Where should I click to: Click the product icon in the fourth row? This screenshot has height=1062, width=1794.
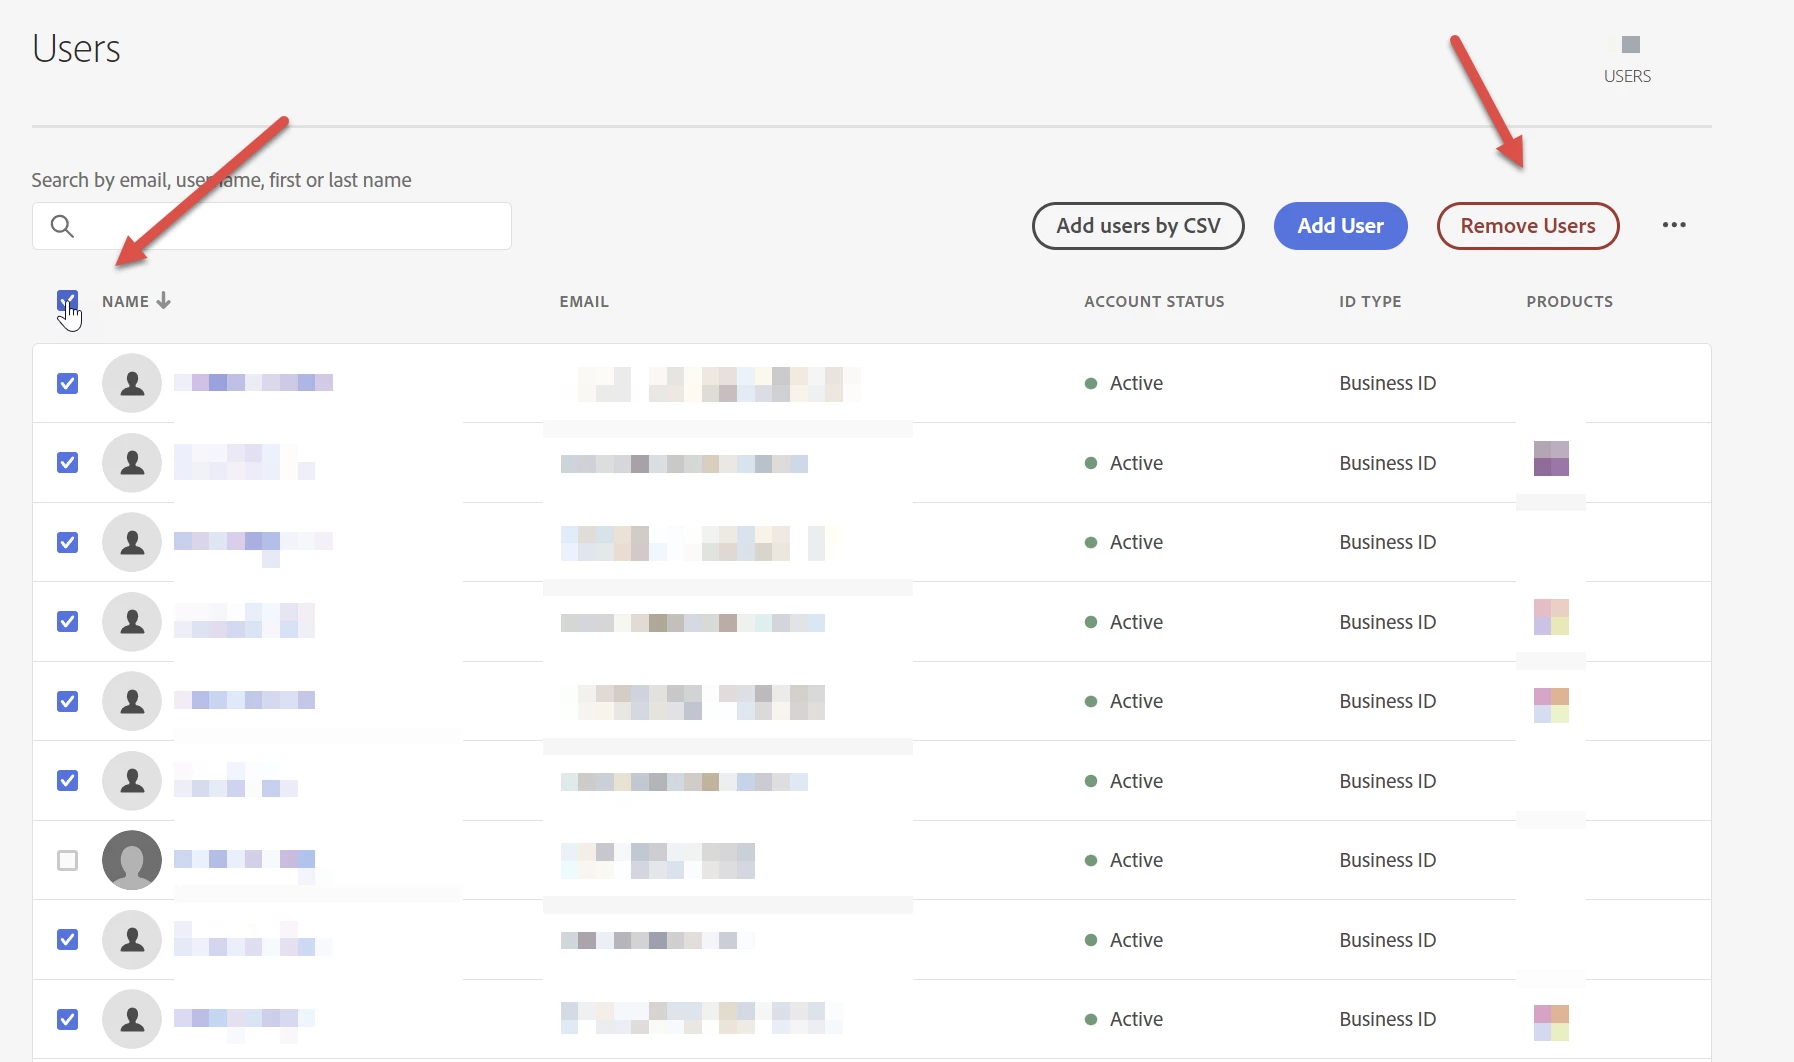[x=1551, y=617]
